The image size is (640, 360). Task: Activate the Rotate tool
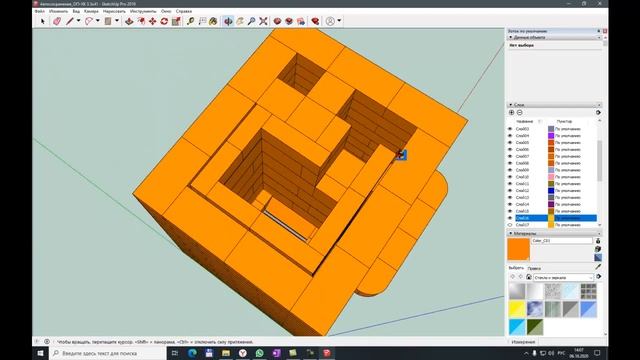tap(164, 21)
